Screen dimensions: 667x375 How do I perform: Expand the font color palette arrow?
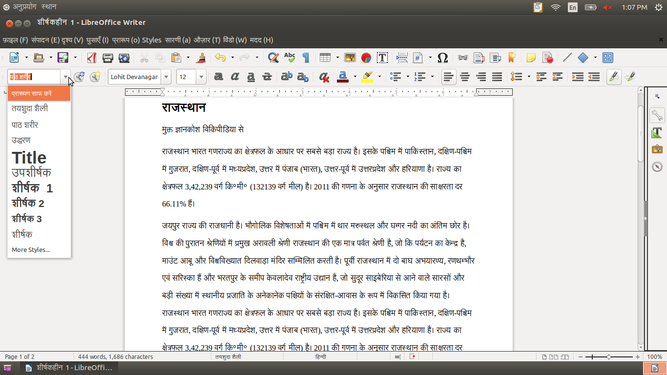[x=355, y=77]
